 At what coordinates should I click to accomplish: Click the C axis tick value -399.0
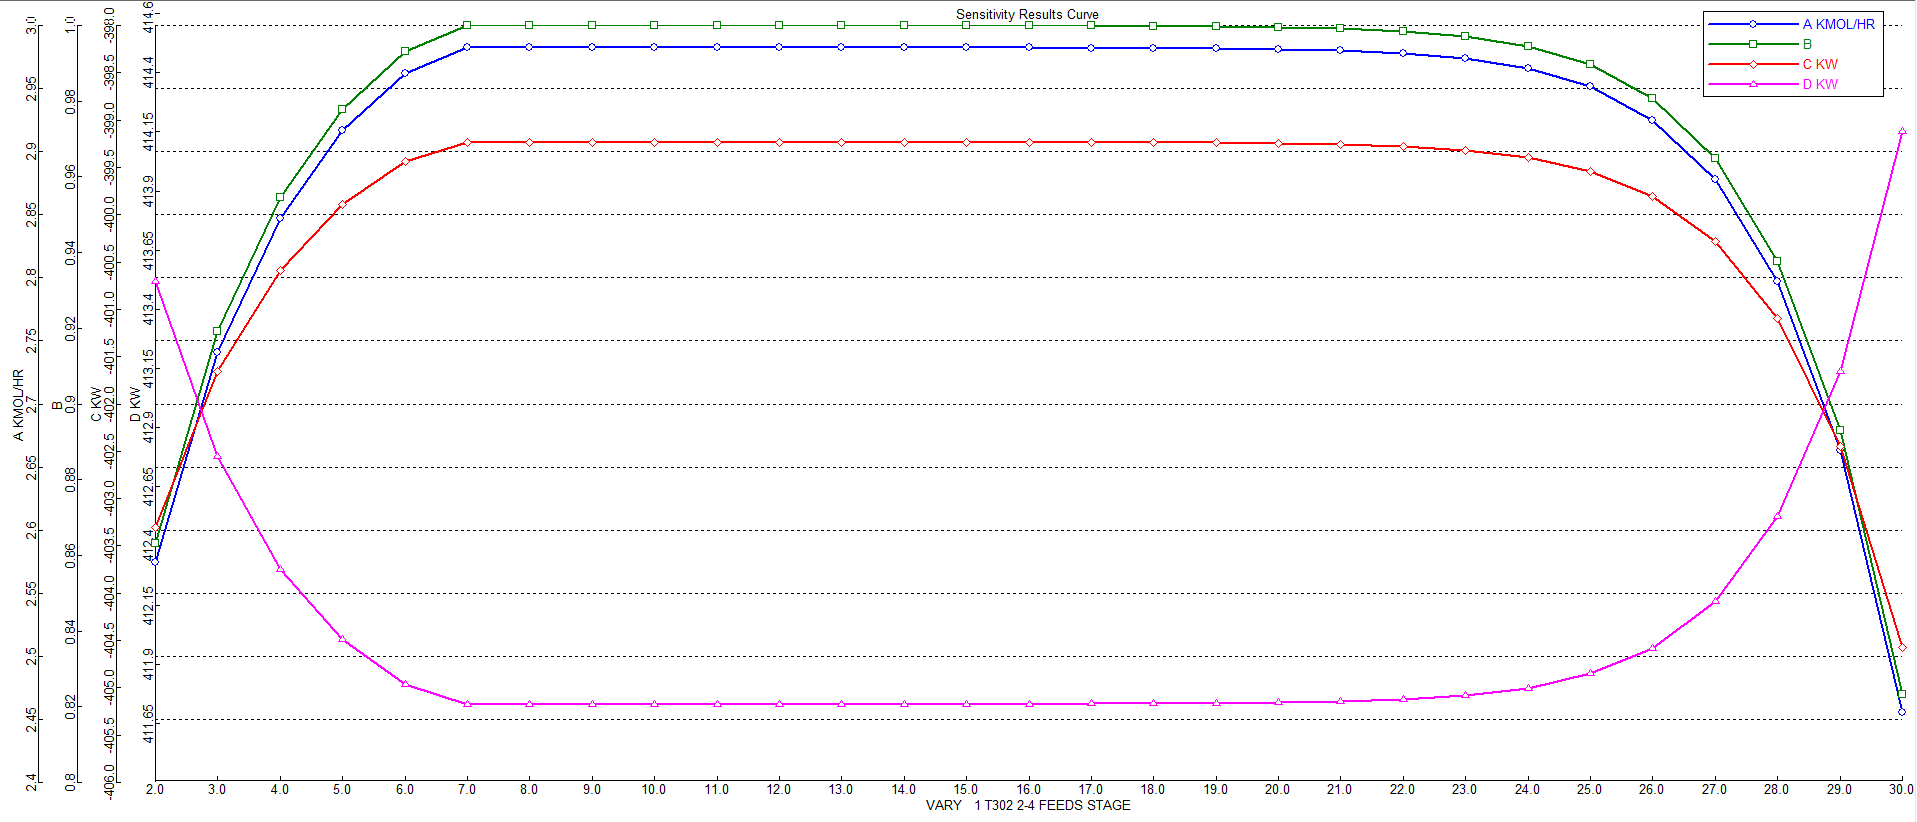click(109, 119)
